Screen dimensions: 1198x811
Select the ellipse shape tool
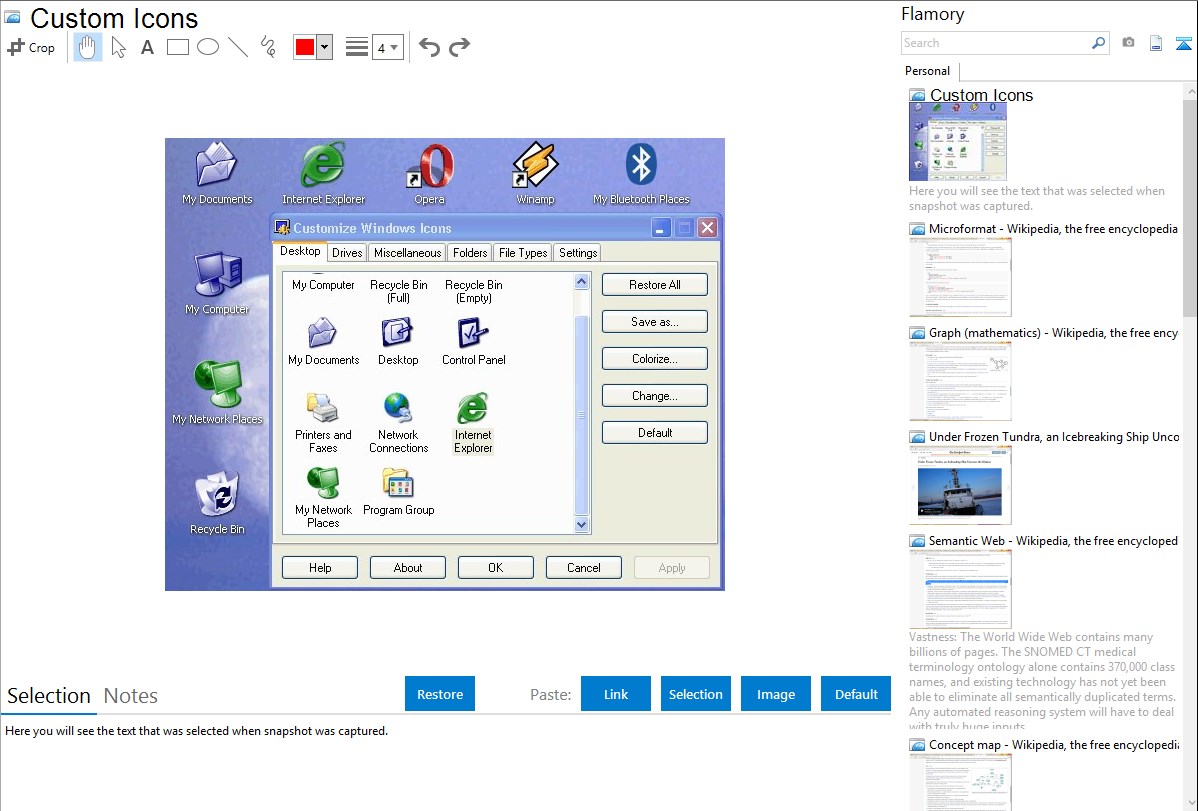pos(208,47)
